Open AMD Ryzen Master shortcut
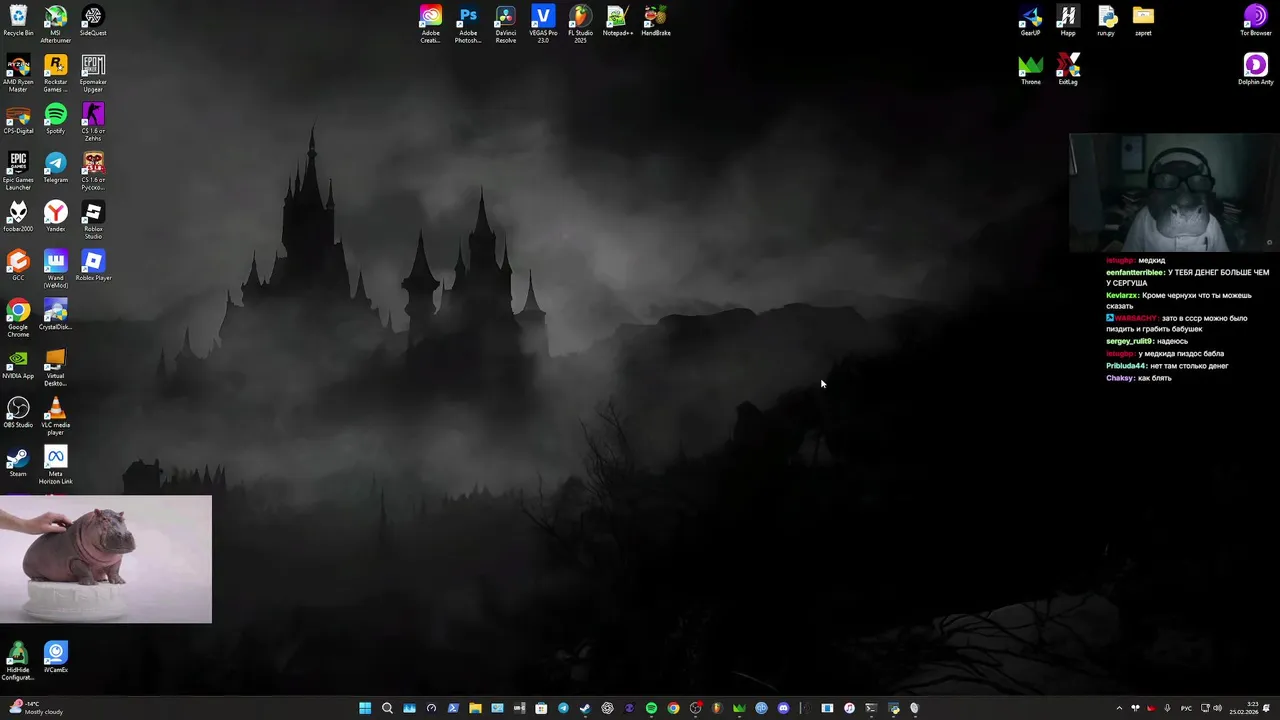Screen dimensions: 1280x720 [x=18, y=74]
